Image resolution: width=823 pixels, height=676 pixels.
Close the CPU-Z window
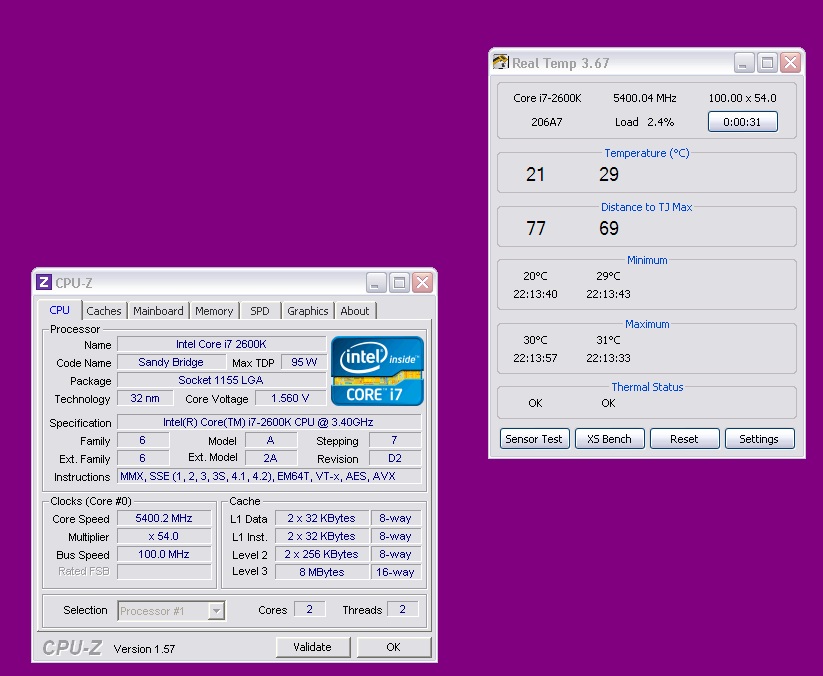[422, 283]
